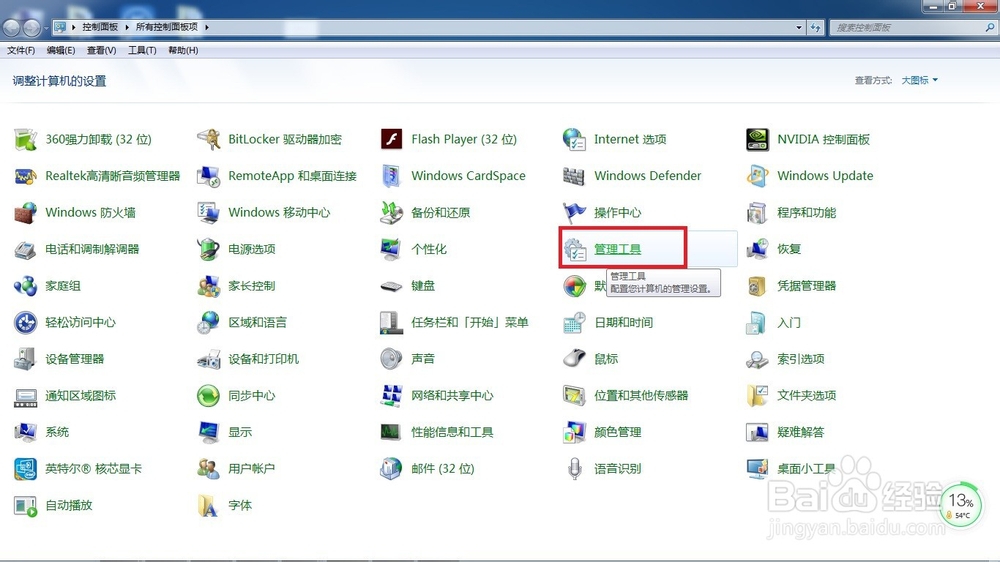
Task: Open 索引选项 link
Action: (x=800, y=359)
